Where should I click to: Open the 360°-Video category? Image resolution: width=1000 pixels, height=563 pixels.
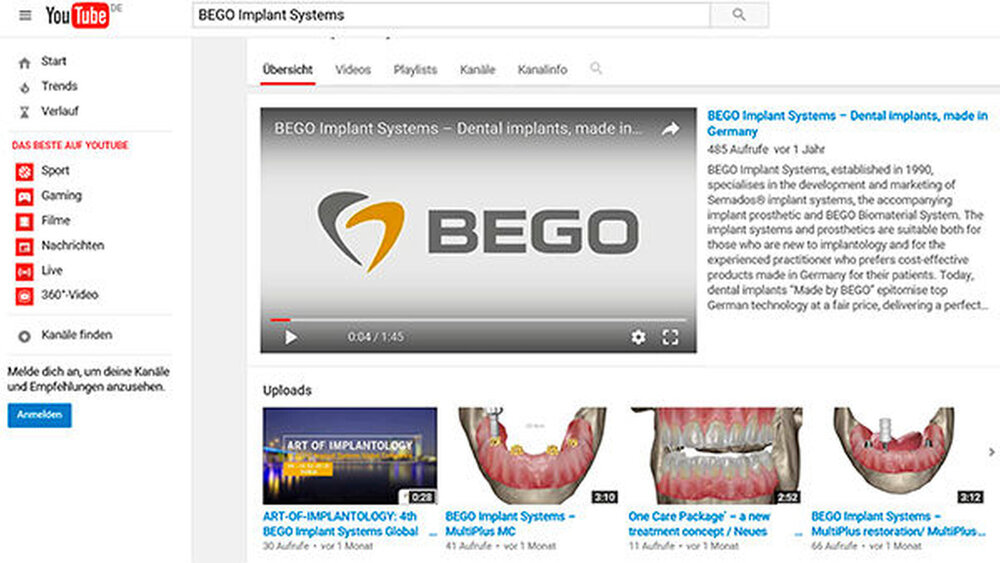(69, 295)
